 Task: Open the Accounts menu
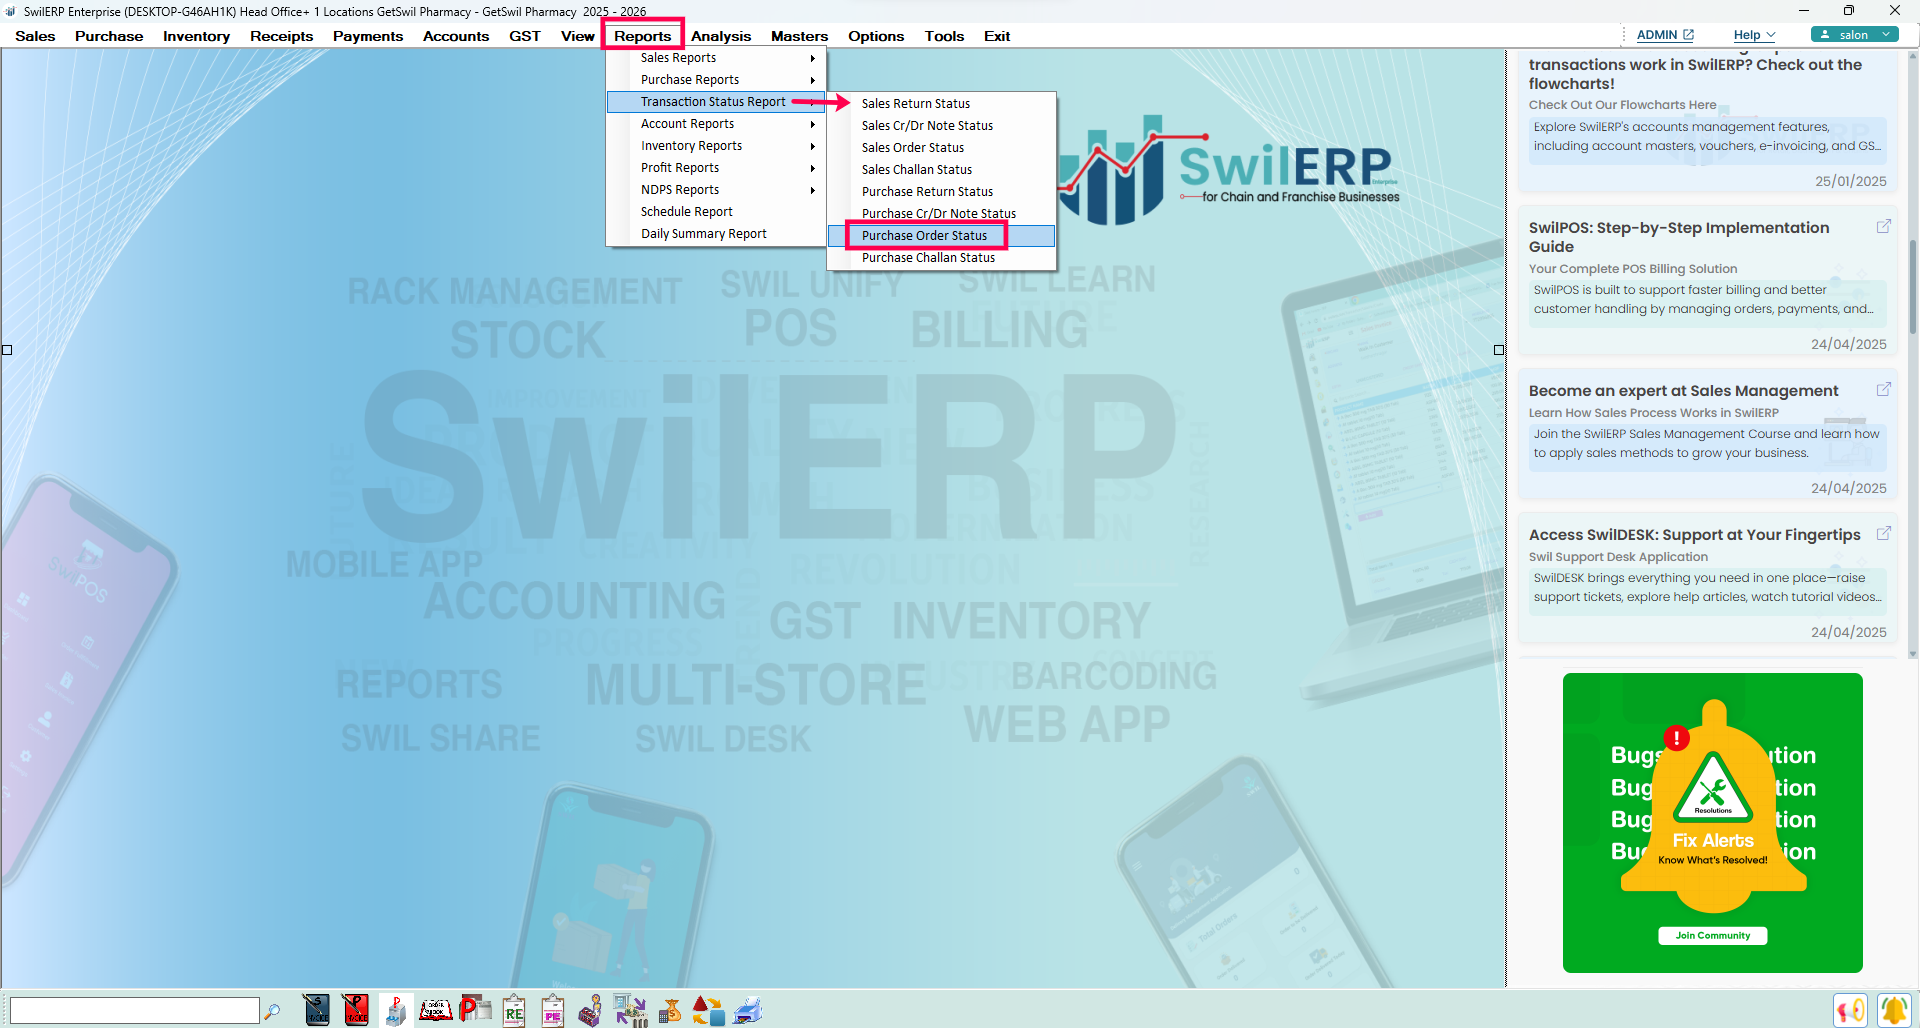[456, 36]
